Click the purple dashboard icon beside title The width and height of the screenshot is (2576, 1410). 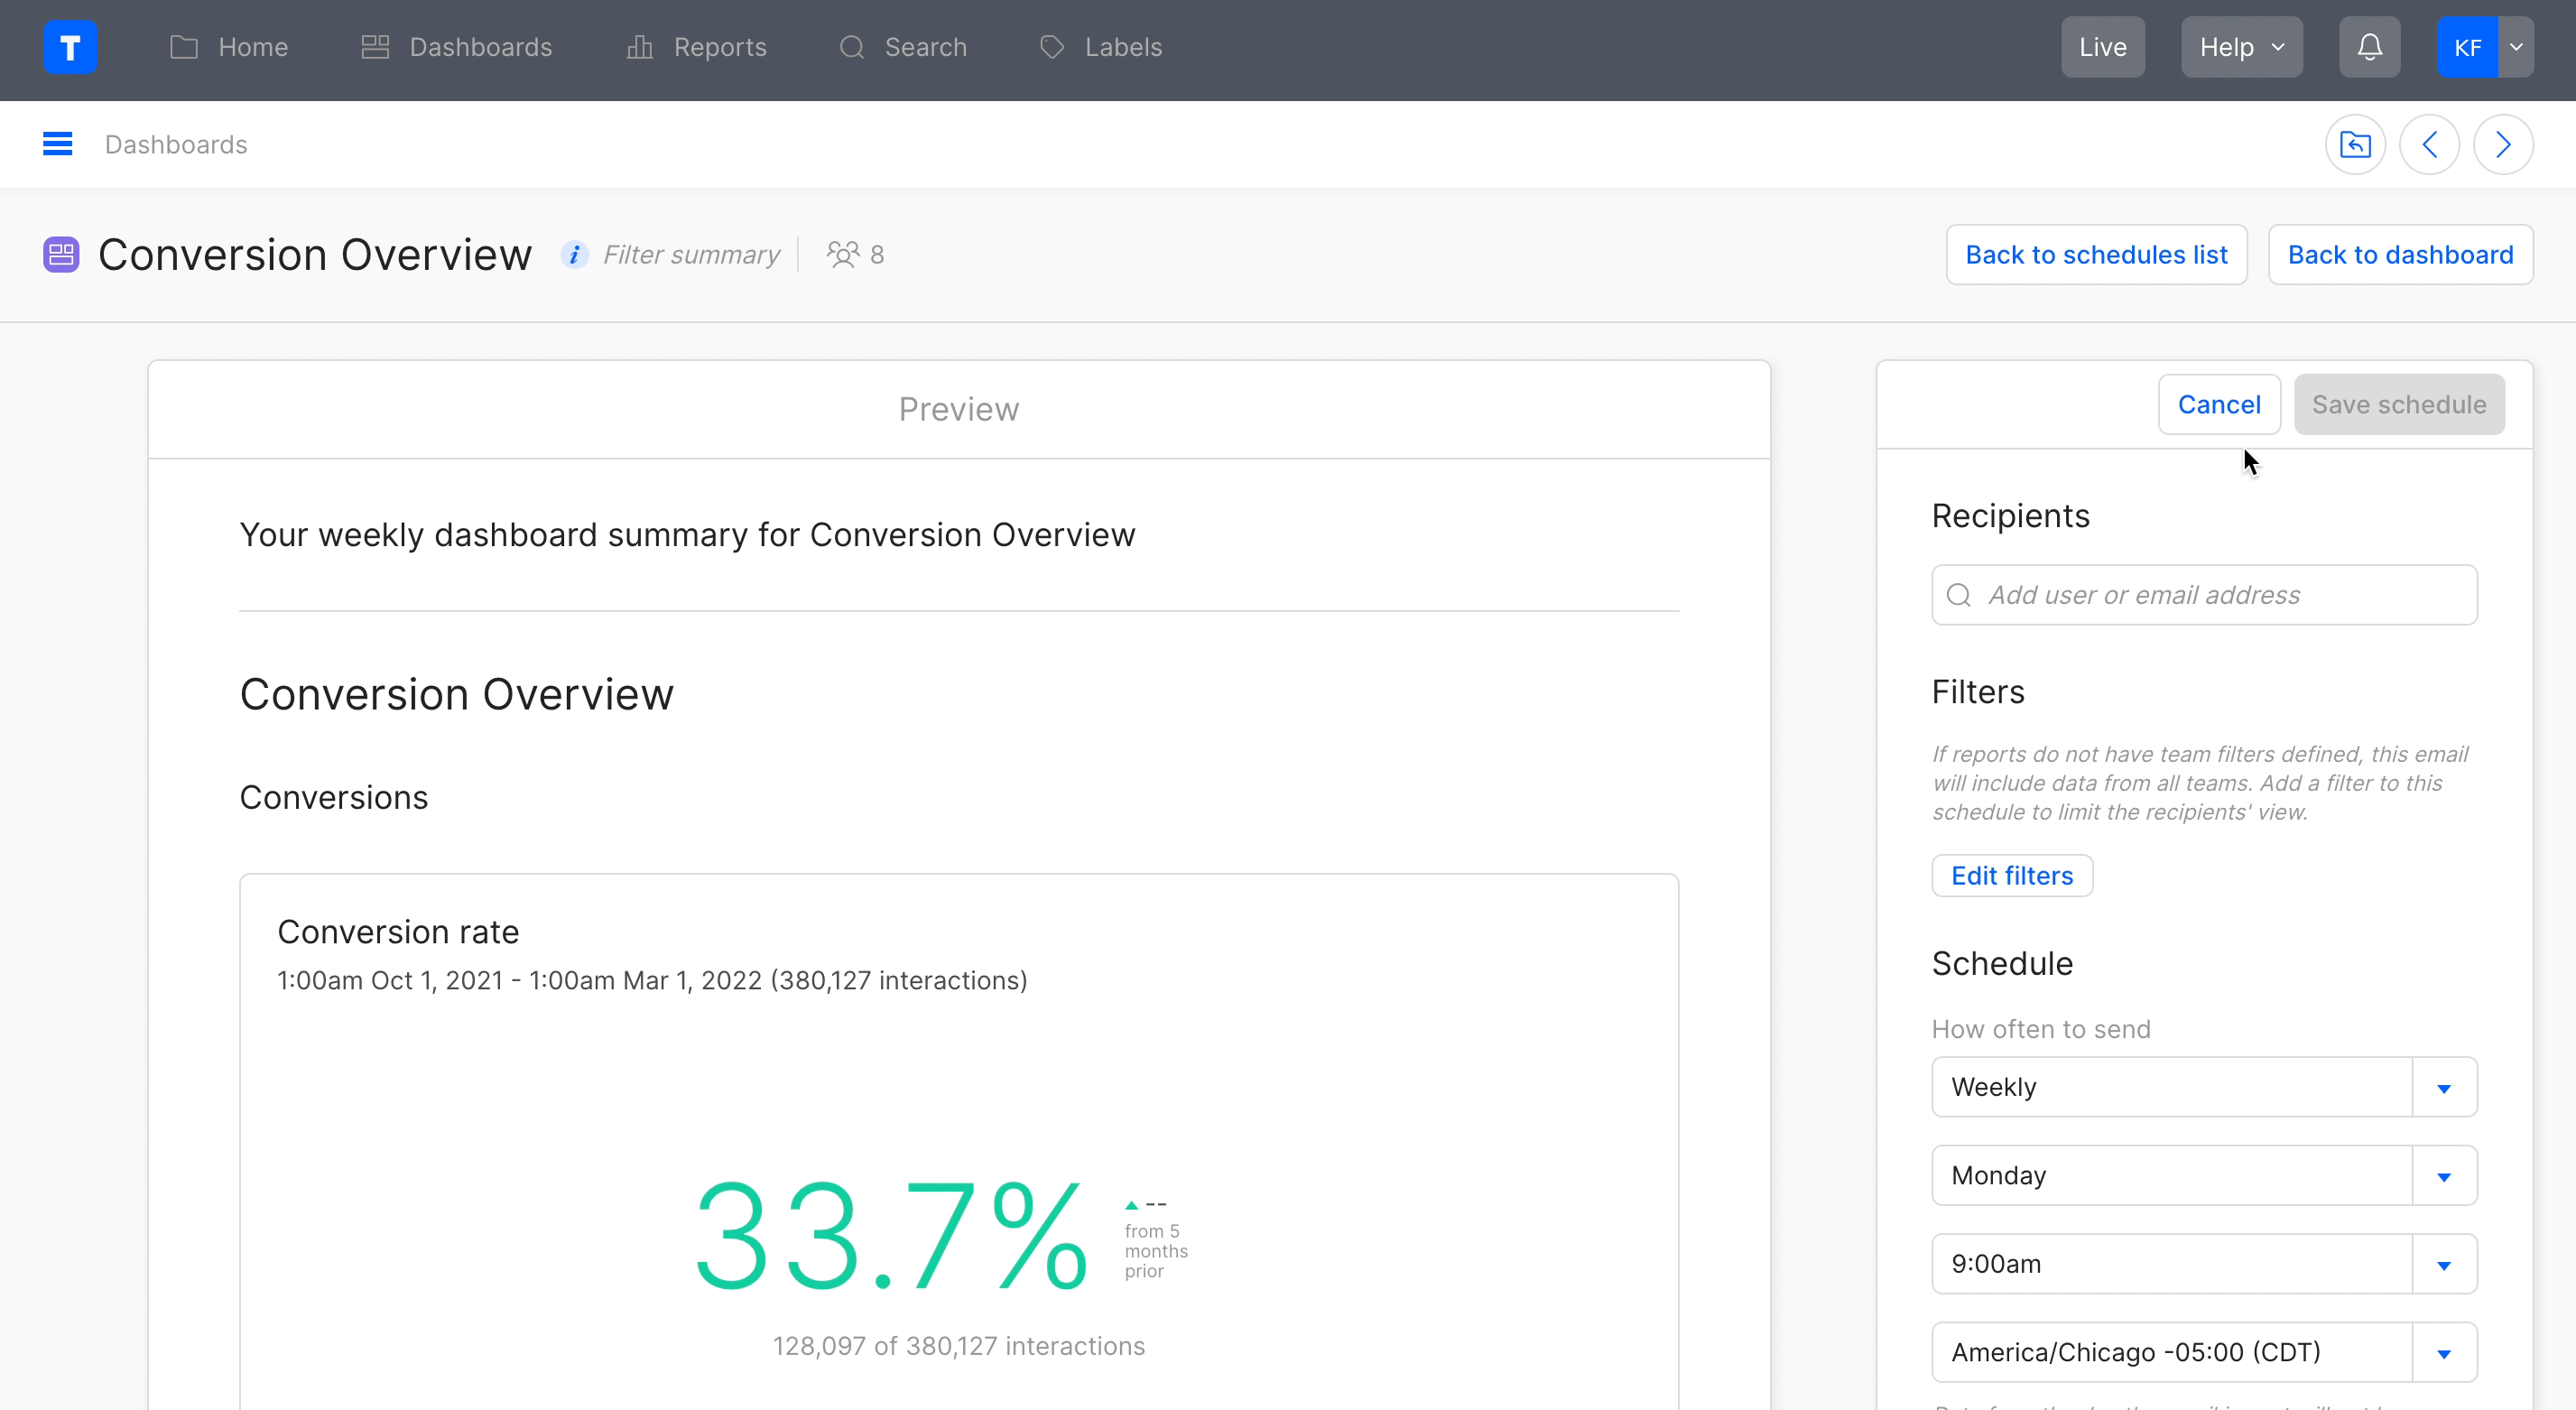pyautogui.click(x=61, y=255)
